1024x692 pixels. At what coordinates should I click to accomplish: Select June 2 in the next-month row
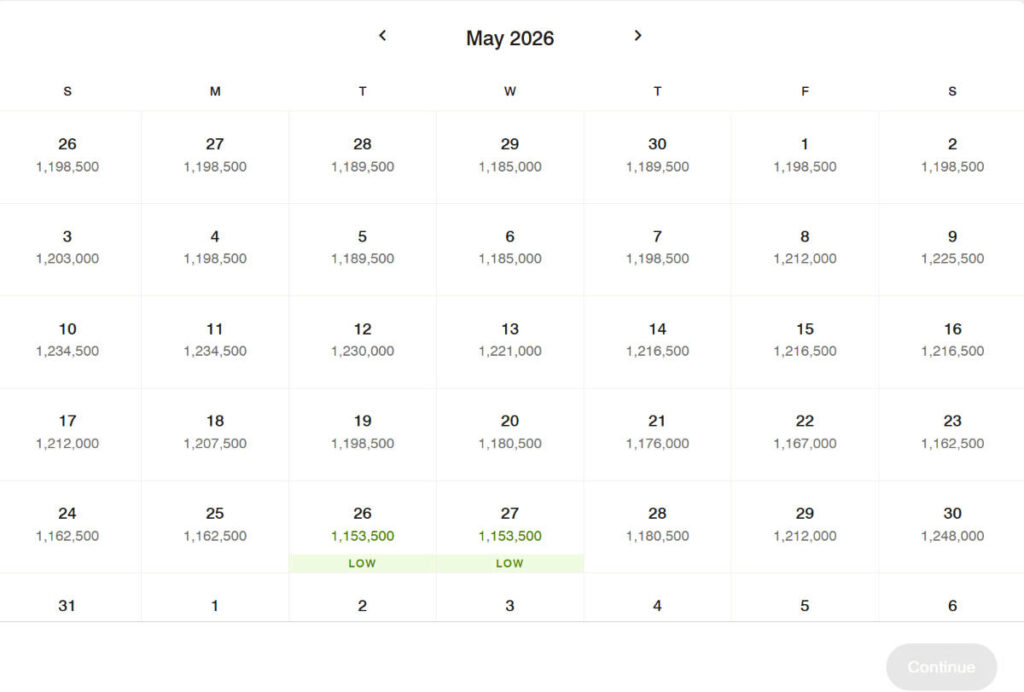point(362,606)
